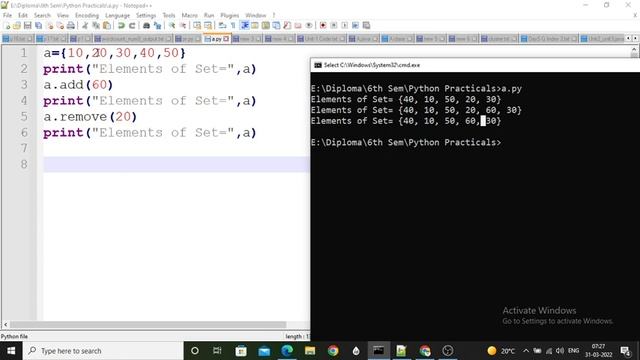Open the Language menu
The image size is (640, 360).
[x=118, y=15]
